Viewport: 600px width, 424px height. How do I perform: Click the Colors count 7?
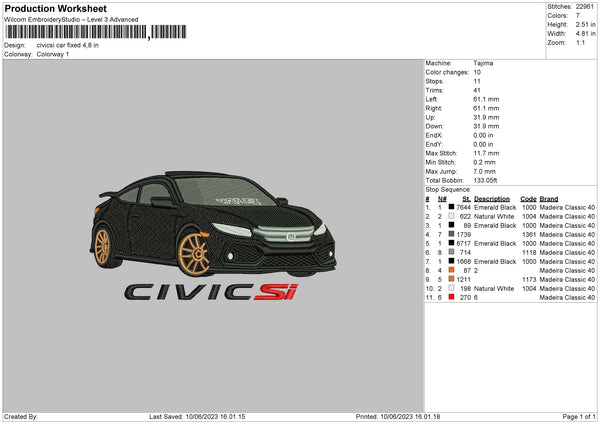coord(578,16)
